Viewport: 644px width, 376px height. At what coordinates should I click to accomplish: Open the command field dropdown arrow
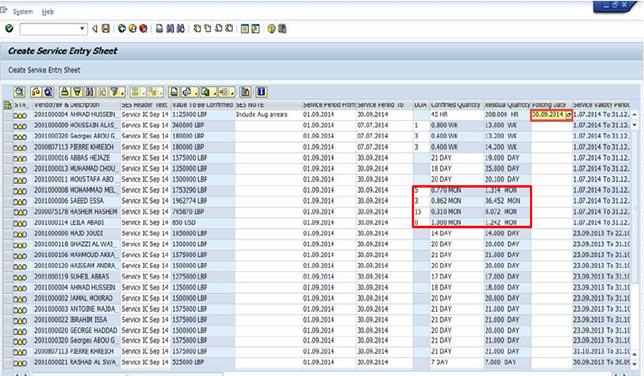click(82, 28)
